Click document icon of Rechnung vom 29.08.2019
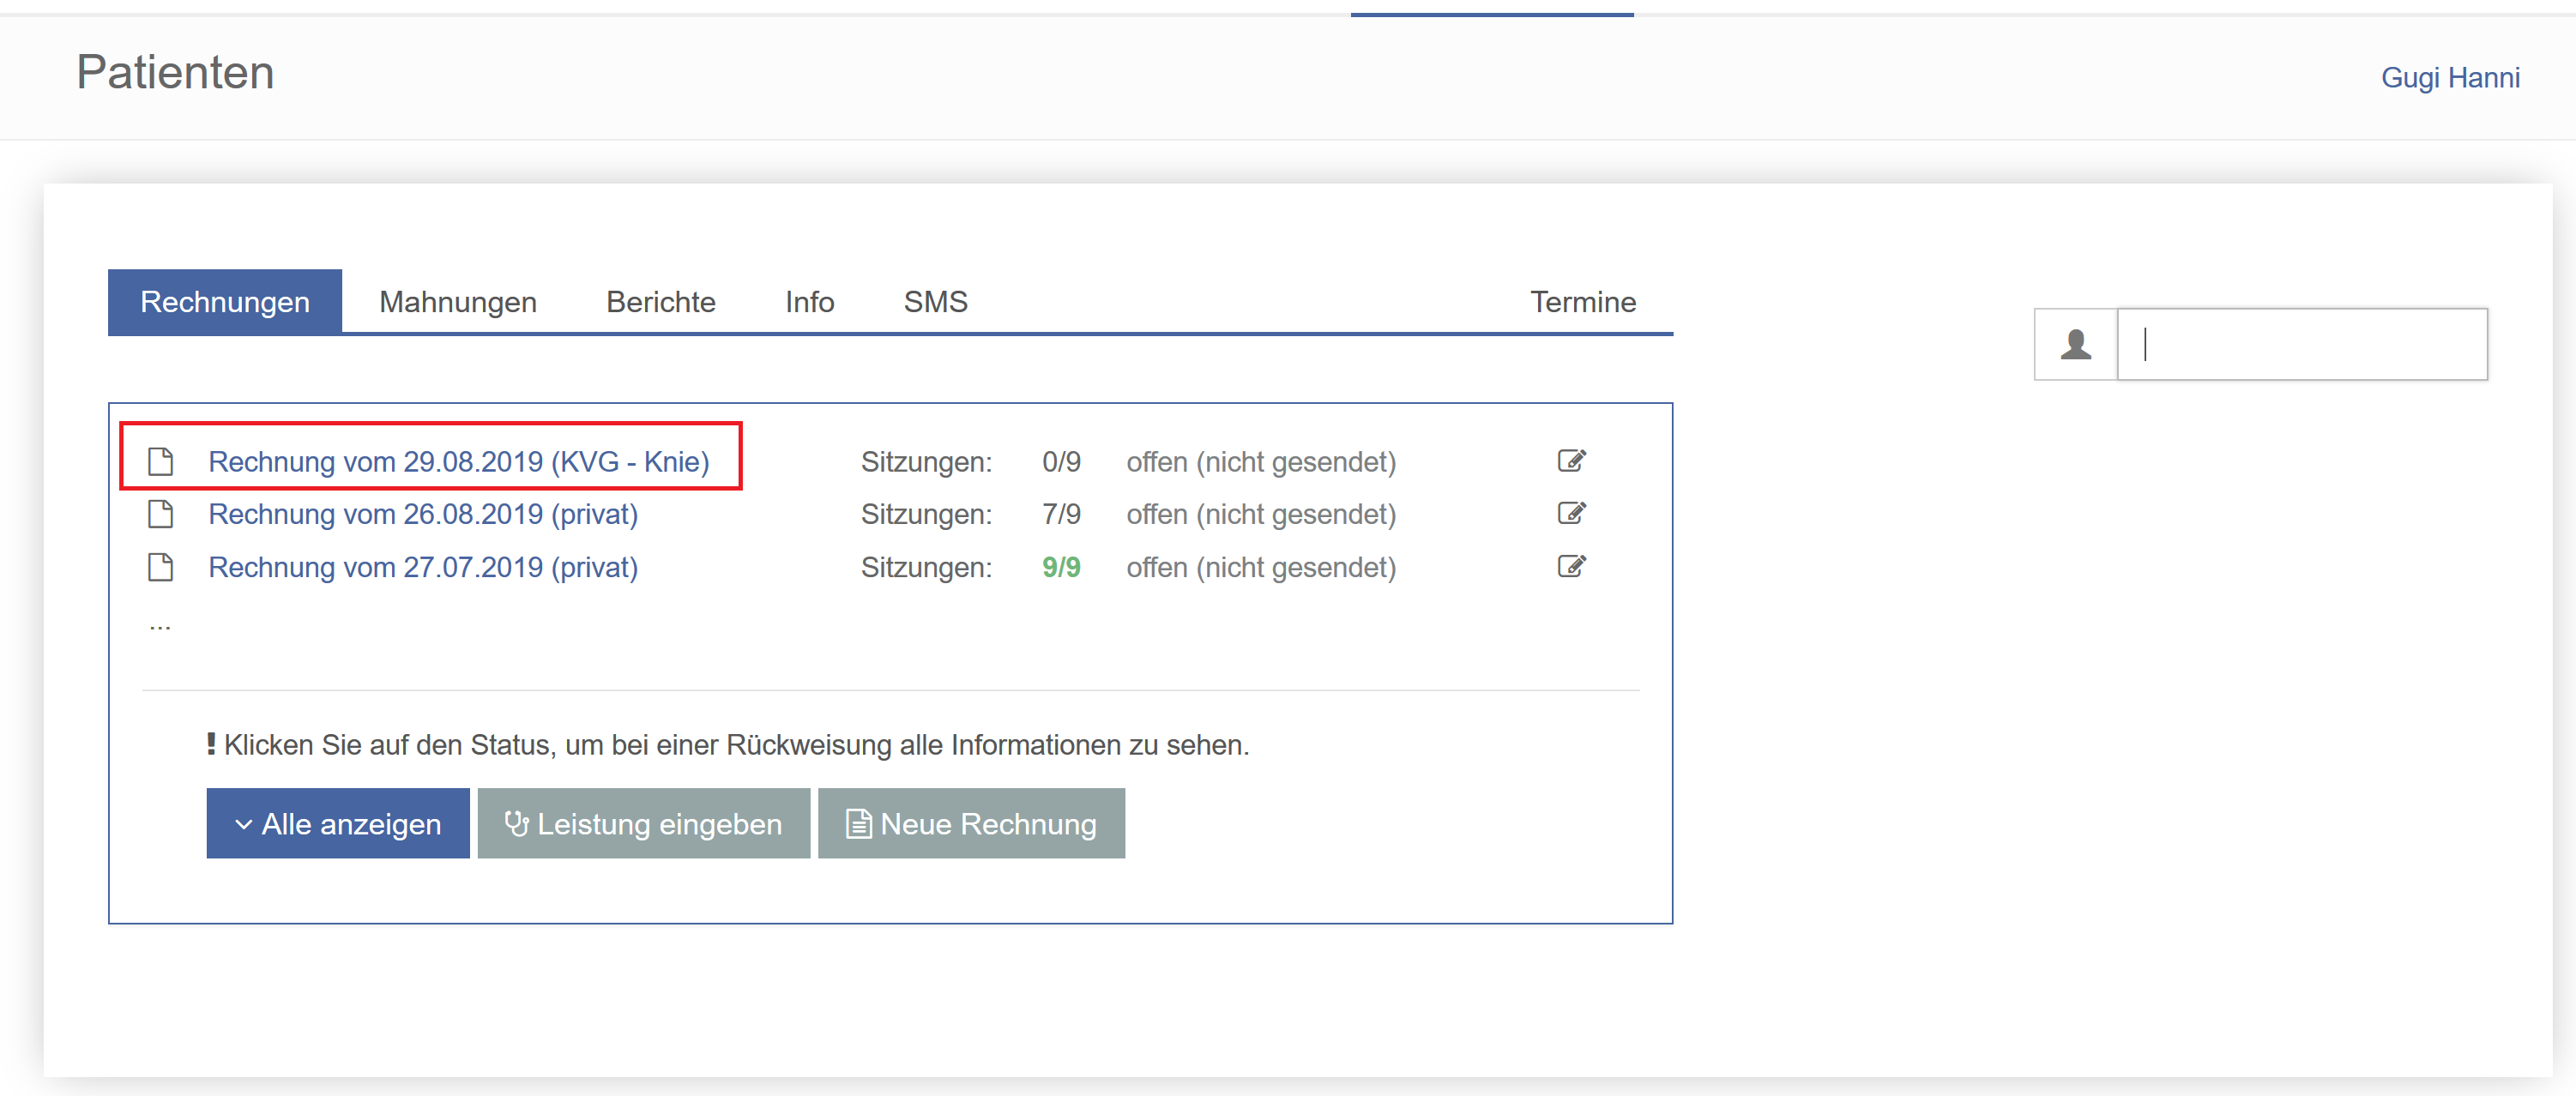This screenshot has width=2576, height=1096. (x=160, y=461)
